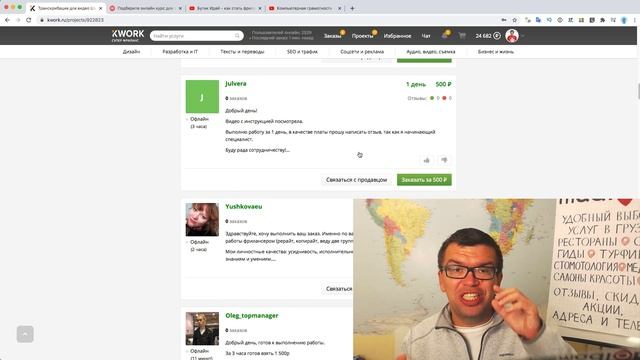The image size is (640, 360).
Task: Open the shopping cart
Action: pos(462,36)
